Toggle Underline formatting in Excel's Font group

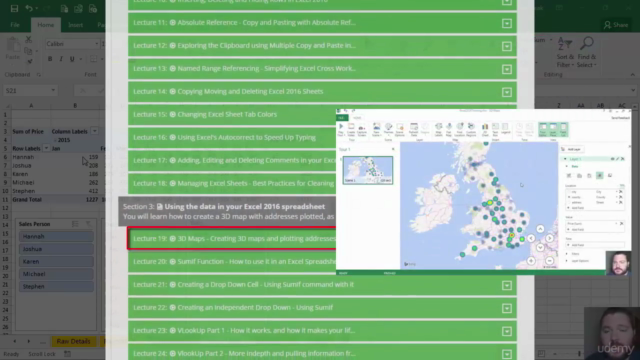coord(72,59)
